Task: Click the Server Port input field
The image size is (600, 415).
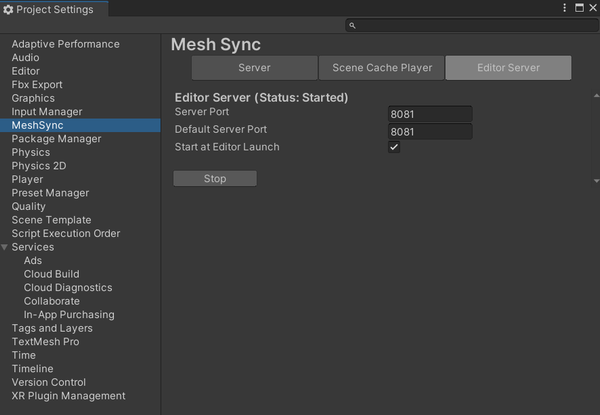Action: click(430, 115)
